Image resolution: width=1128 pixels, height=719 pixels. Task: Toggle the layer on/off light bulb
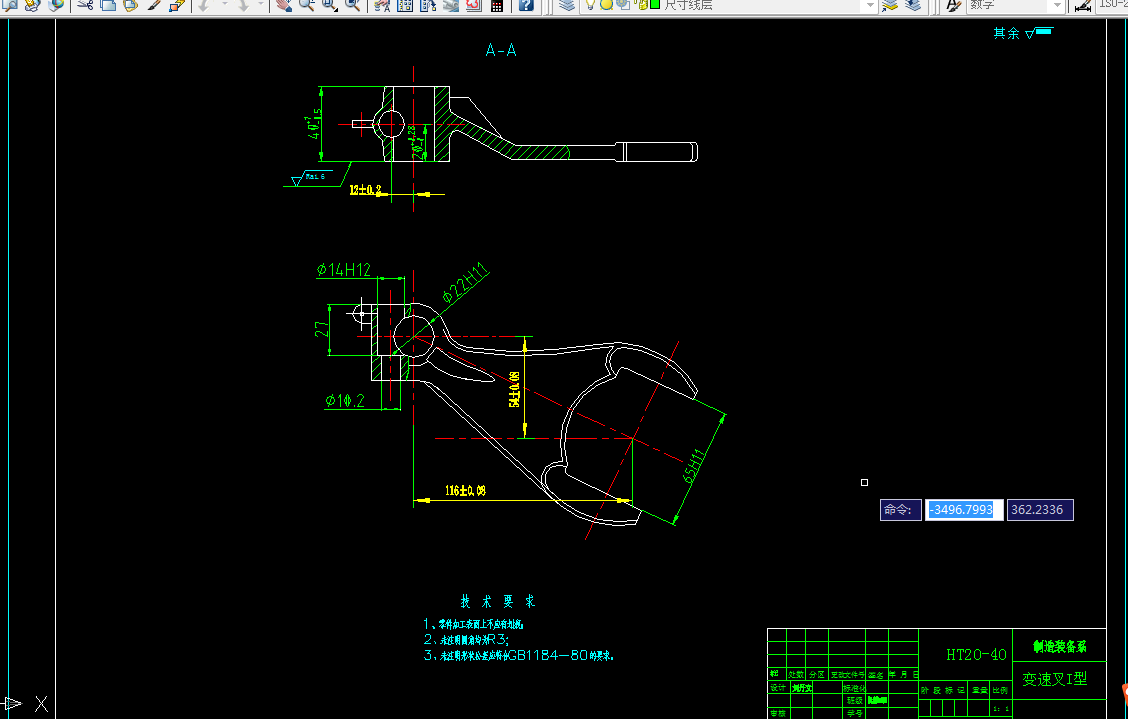click(591, 4)
